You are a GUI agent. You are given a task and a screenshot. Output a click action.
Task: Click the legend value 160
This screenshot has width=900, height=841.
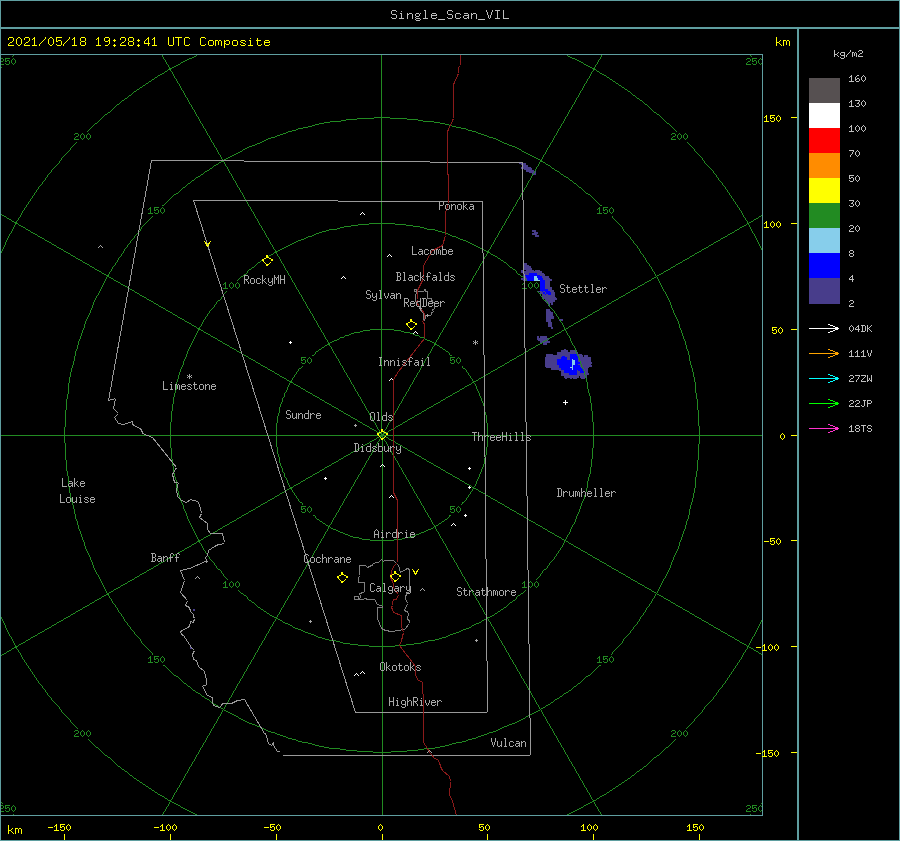(857, 79)
